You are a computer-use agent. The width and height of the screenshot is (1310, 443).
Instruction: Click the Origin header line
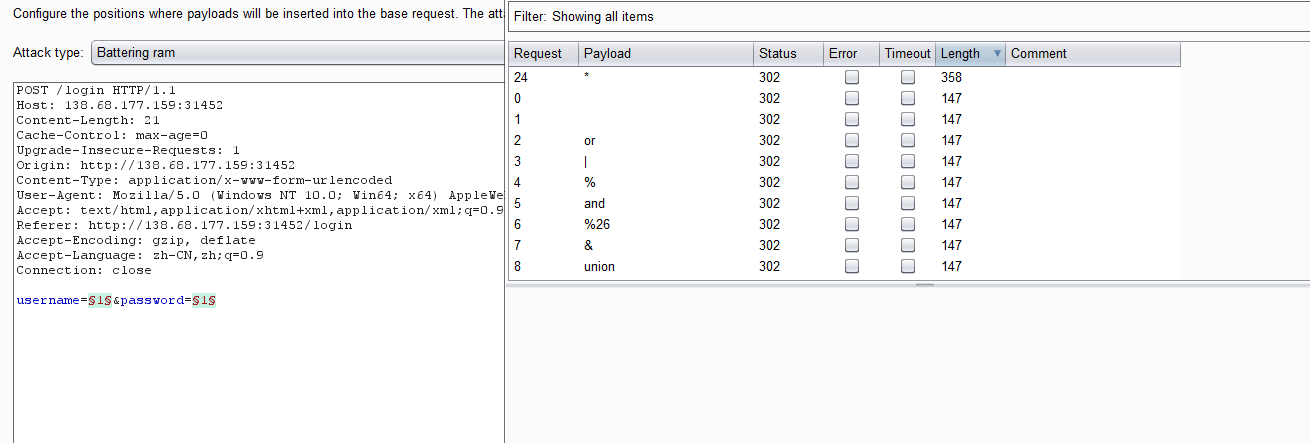155,165
